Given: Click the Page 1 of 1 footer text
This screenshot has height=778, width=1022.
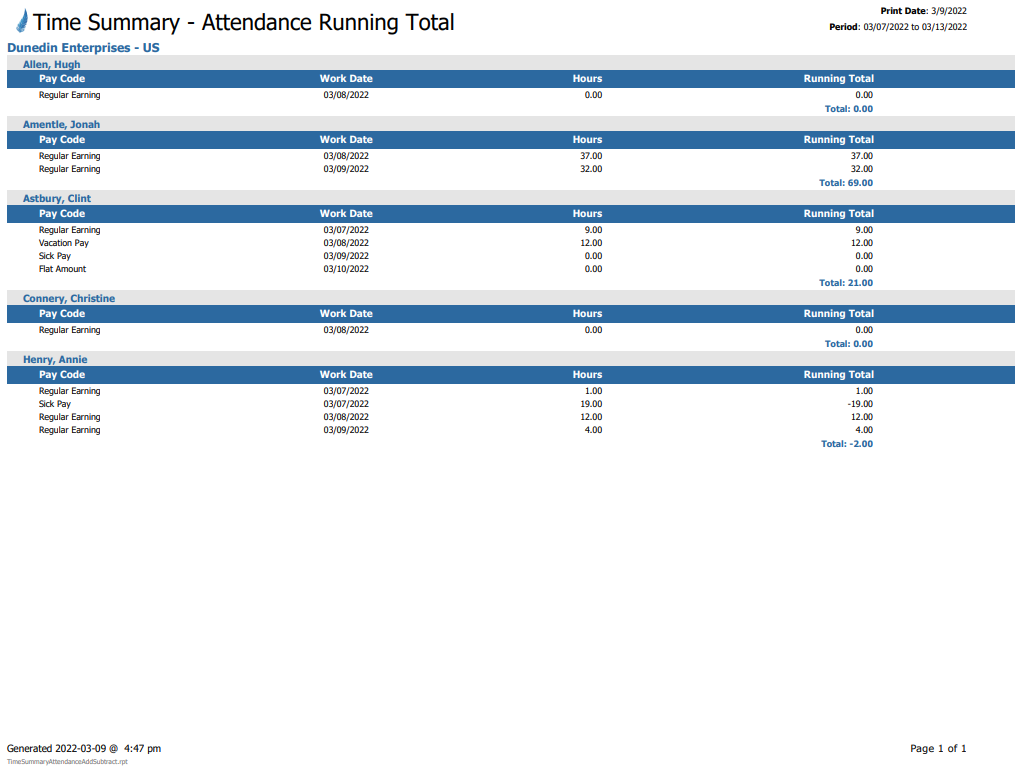Looking at the screenshot, I should point(938,748).
